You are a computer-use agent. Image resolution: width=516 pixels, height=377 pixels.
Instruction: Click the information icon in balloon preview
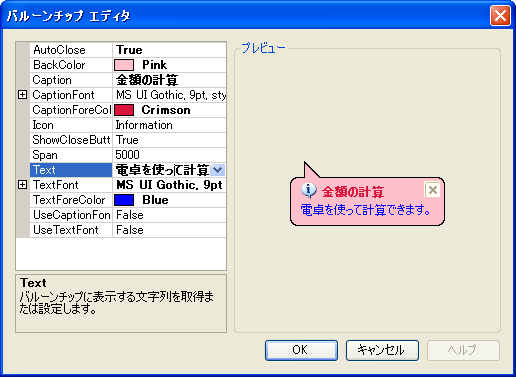coord(309,191)
